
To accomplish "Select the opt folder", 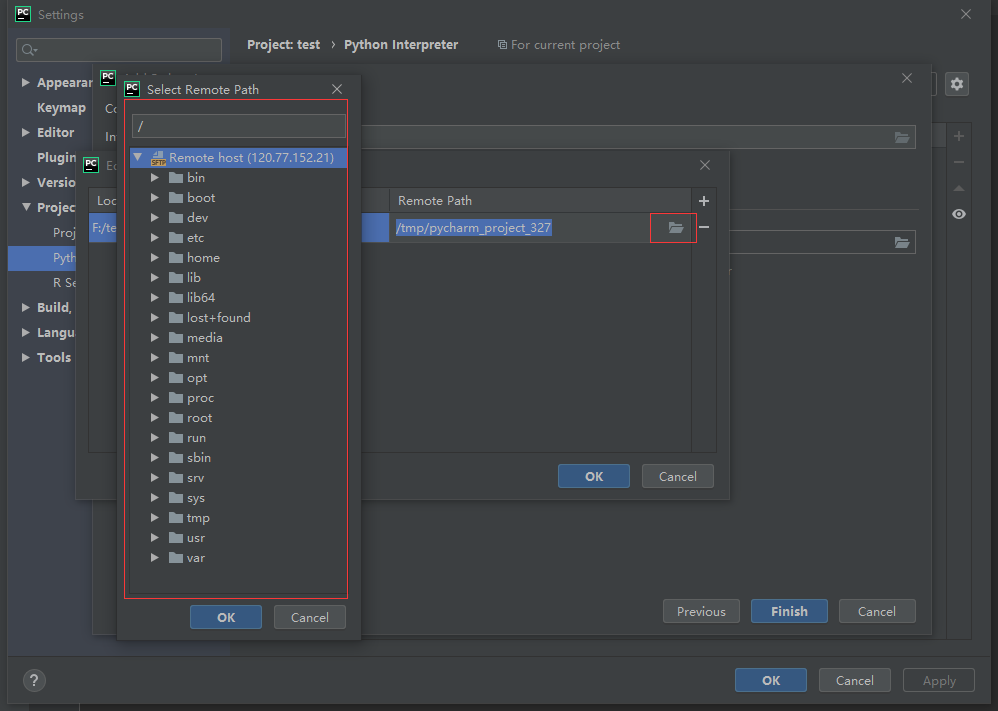I will [x=197, y=377].
